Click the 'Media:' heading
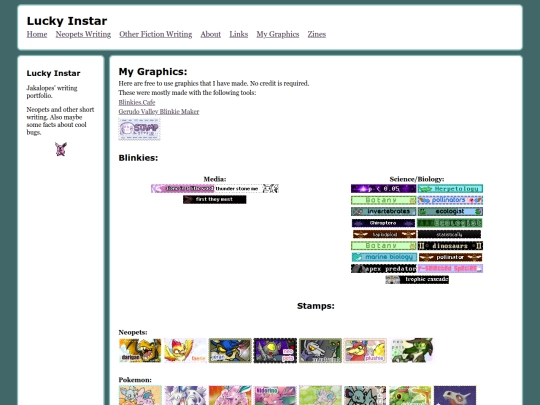Screen dimensions: 540x405 tap(215, 179)
